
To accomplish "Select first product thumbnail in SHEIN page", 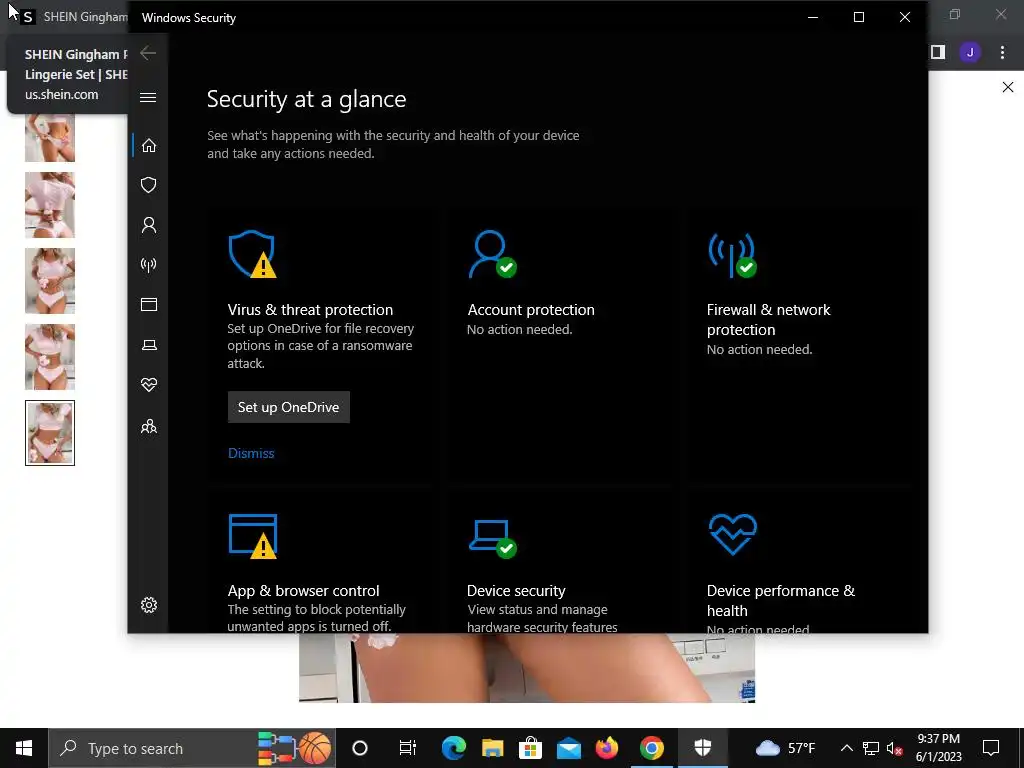I will pos(50,138).
